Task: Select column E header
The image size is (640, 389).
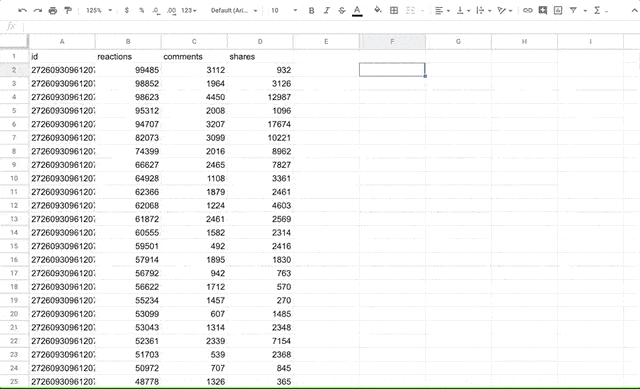Action: pos(326,42)
